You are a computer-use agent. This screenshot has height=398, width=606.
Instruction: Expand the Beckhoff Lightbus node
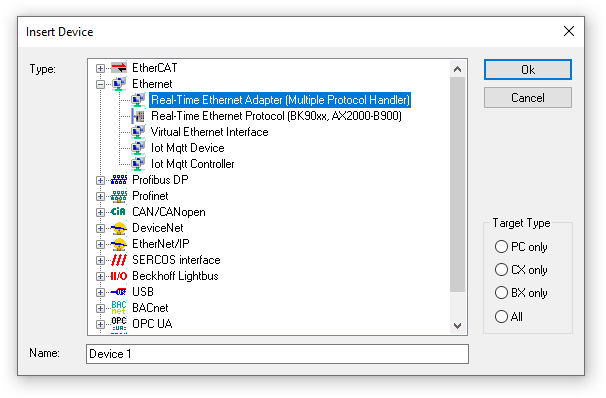(x=100, y=276)
